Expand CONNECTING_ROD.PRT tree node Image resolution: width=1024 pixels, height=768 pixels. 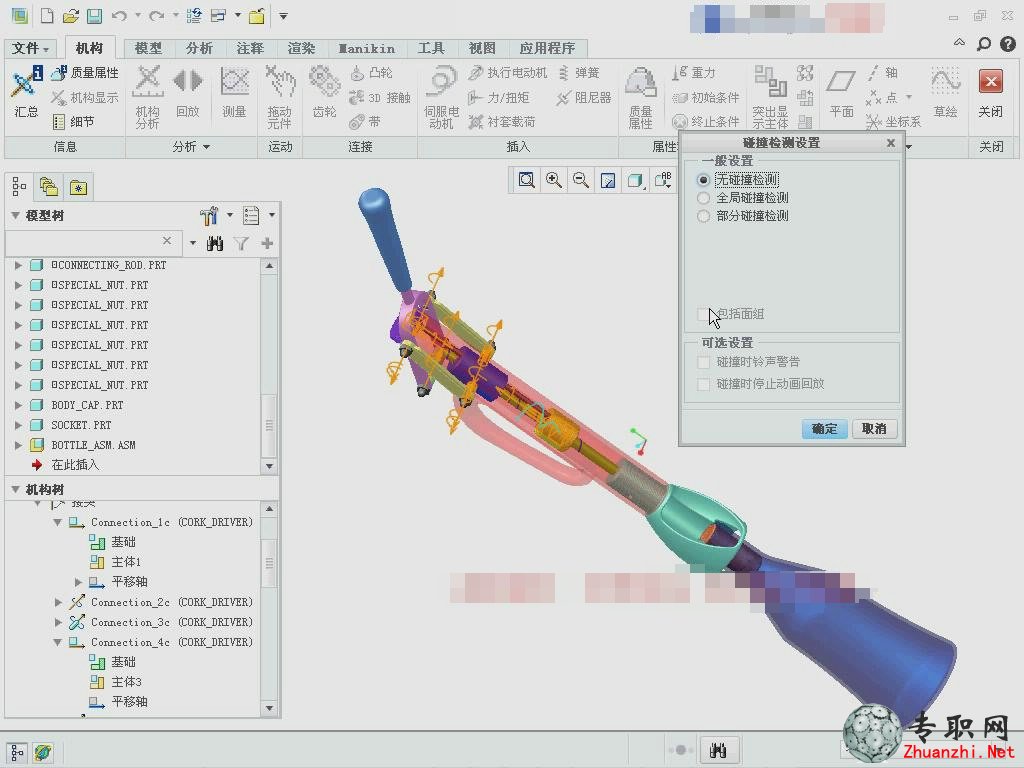coord(18,265)
